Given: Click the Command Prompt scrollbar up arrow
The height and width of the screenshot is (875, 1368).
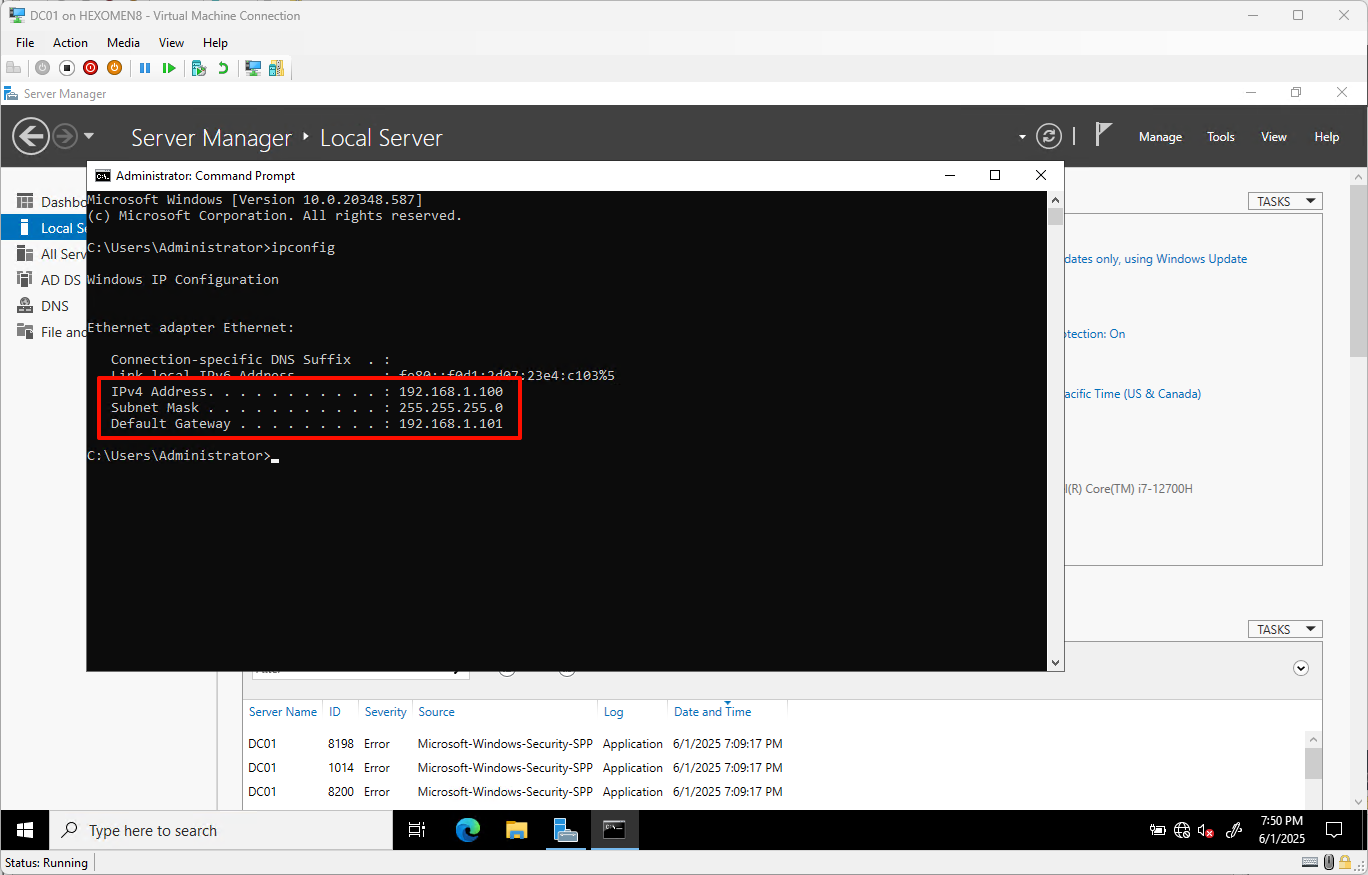Looking at the screenshot, I should pyautogui.click(x=1055, y=198).
